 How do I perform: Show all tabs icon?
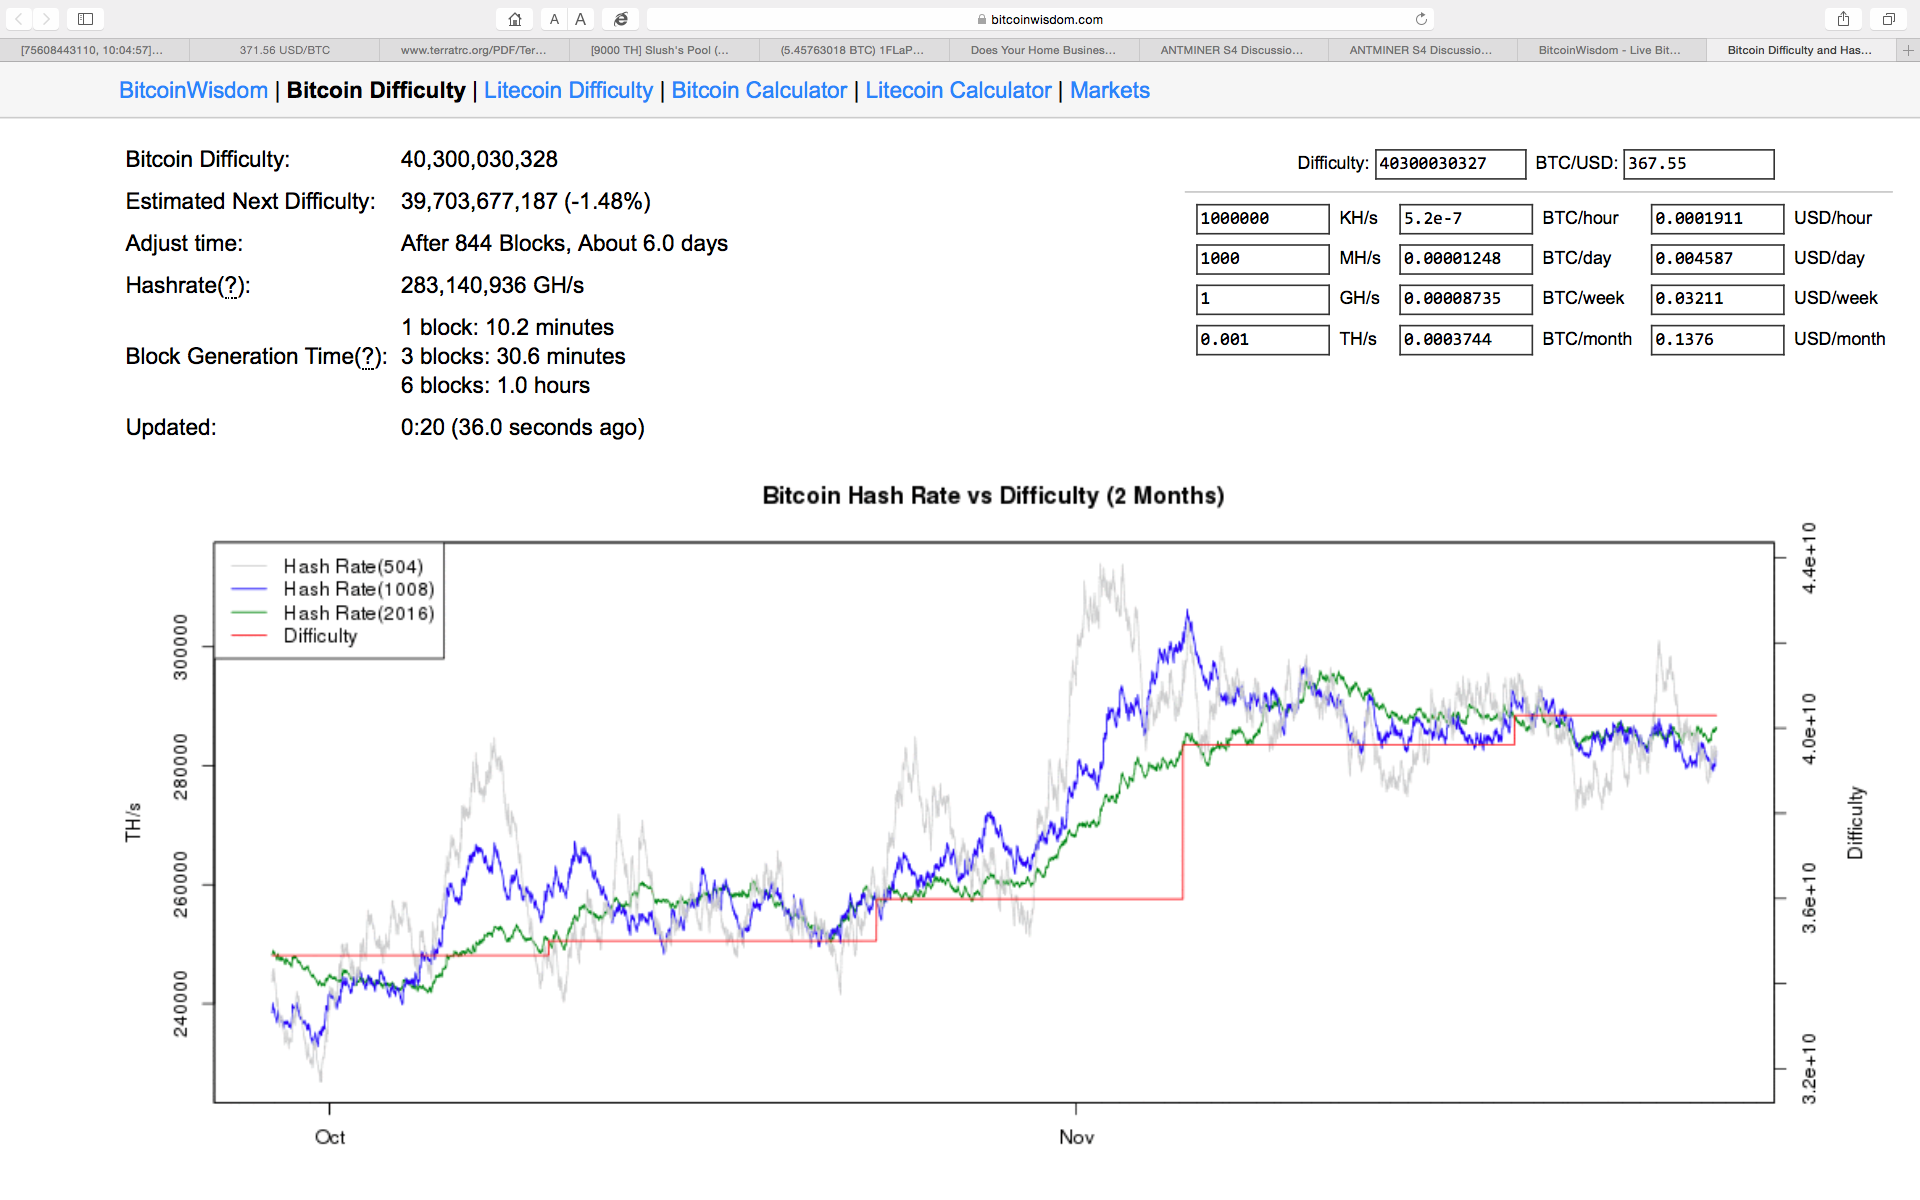1888,19
